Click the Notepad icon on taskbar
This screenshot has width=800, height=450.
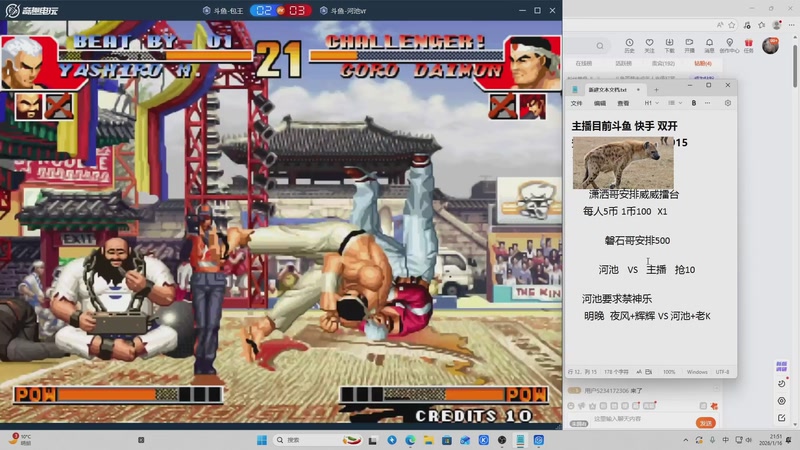pyautogui.click(x=520, y=440)
